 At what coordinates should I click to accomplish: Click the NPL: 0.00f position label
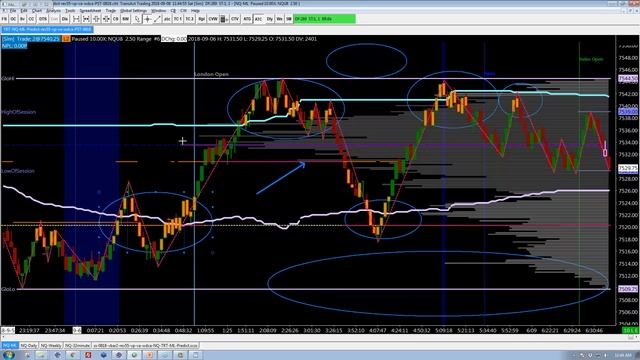coord(14,46)
